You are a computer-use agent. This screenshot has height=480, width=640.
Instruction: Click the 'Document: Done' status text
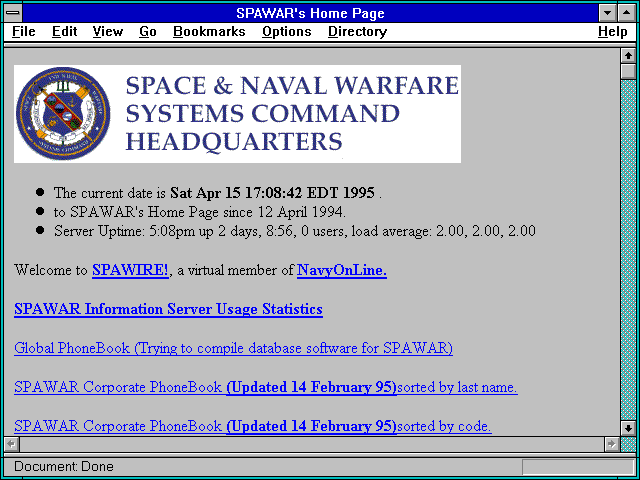pos(64,466)
